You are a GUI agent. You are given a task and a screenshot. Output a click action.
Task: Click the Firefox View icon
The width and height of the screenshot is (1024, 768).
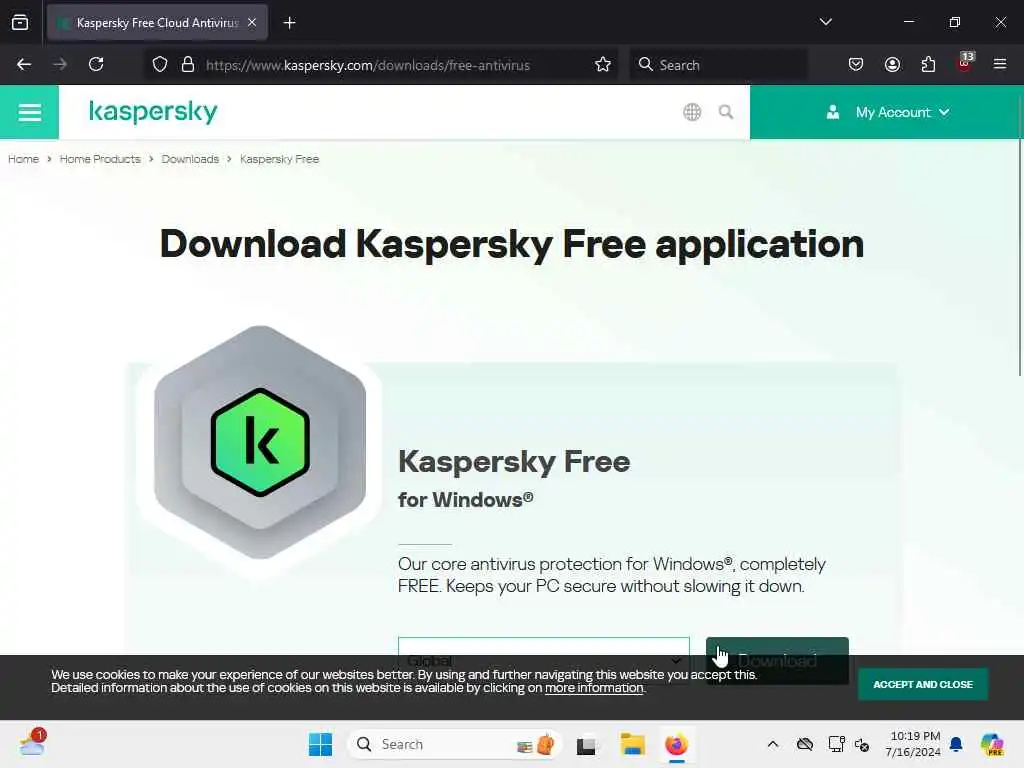20,22
